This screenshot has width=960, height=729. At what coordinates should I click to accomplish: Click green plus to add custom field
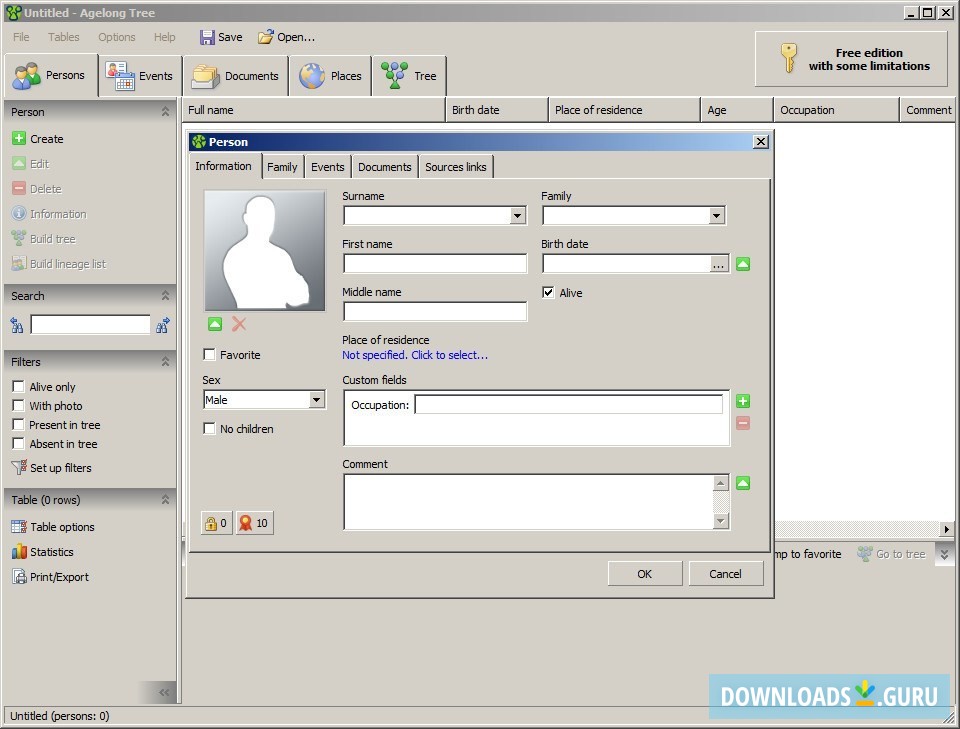[743, 401]
